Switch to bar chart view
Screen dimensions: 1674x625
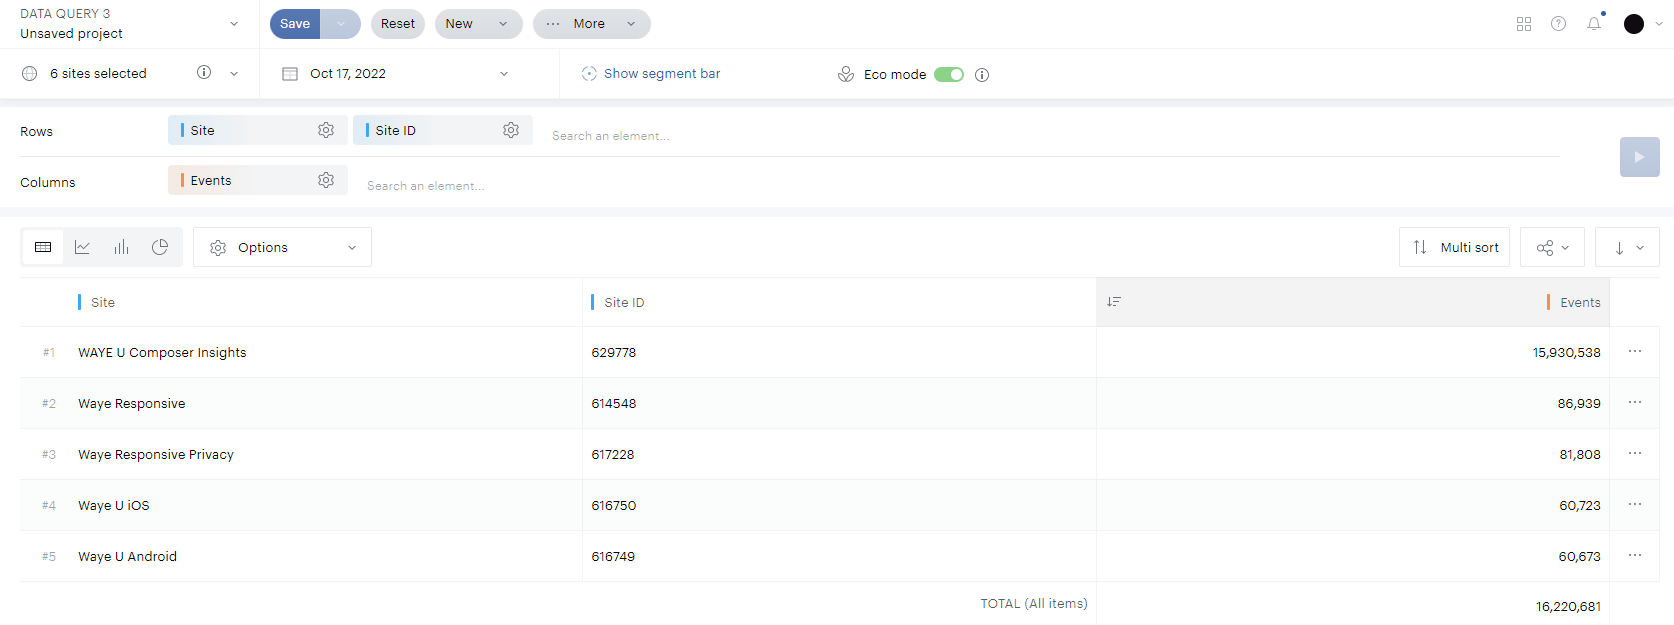pos(121,247)
